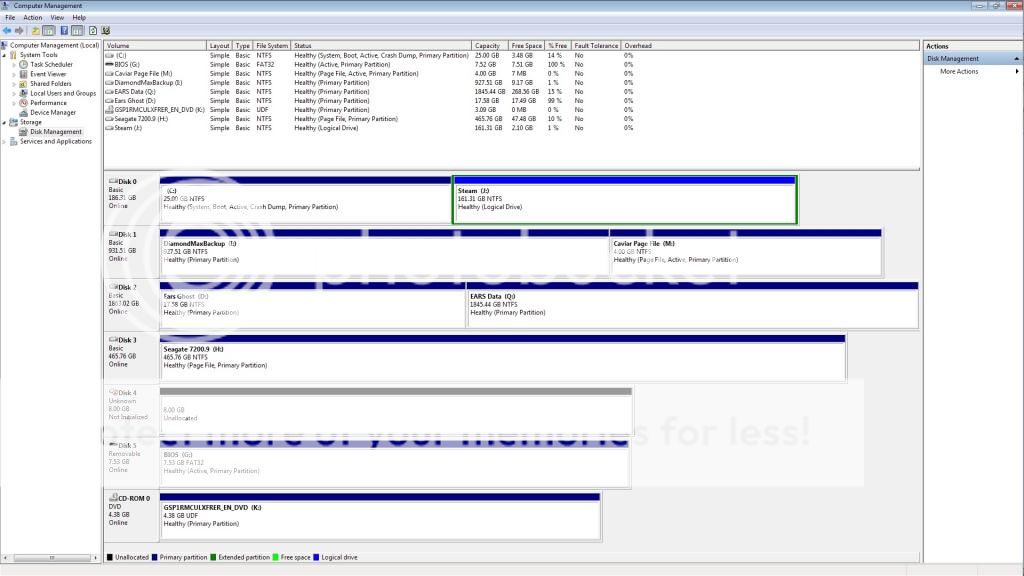Viewport: 1024px width, 576px height.
Task: Open the Action menu
Action: (x=33, y=17)
